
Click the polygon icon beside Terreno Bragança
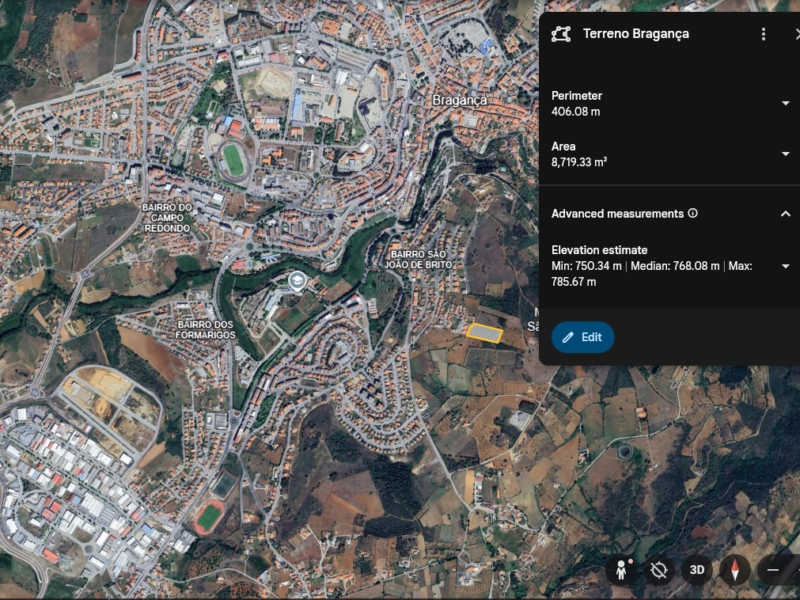(x=562, y=34)
